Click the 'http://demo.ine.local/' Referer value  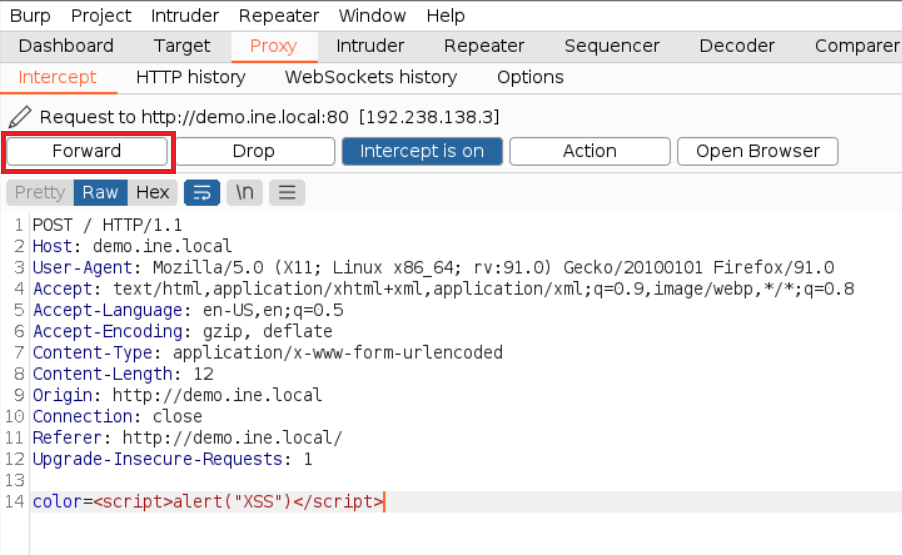[x=232, y=438]
